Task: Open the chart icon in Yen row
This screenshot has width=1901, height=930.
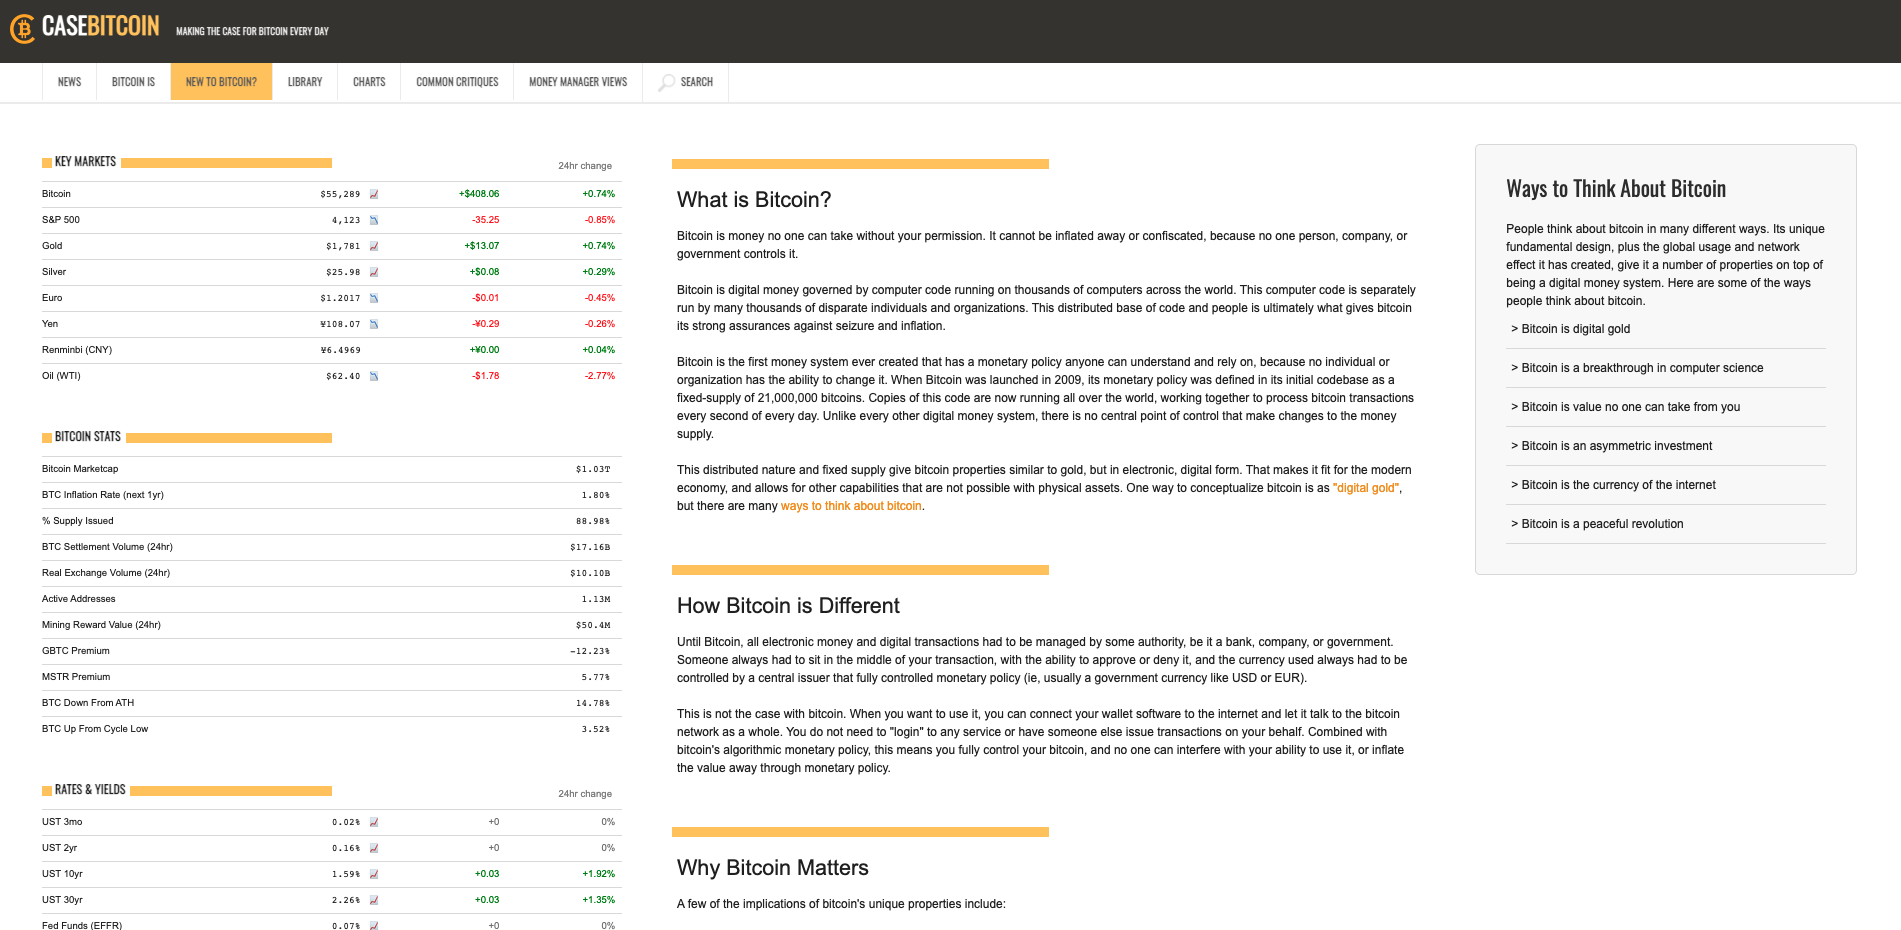Action: 374,324
